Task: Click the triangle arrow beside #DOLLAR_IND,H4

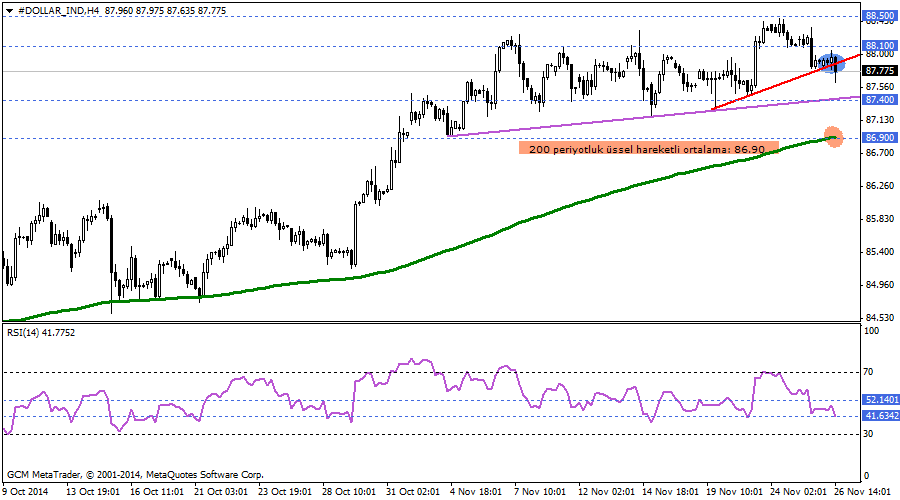Action: click(x=9, y=9)
